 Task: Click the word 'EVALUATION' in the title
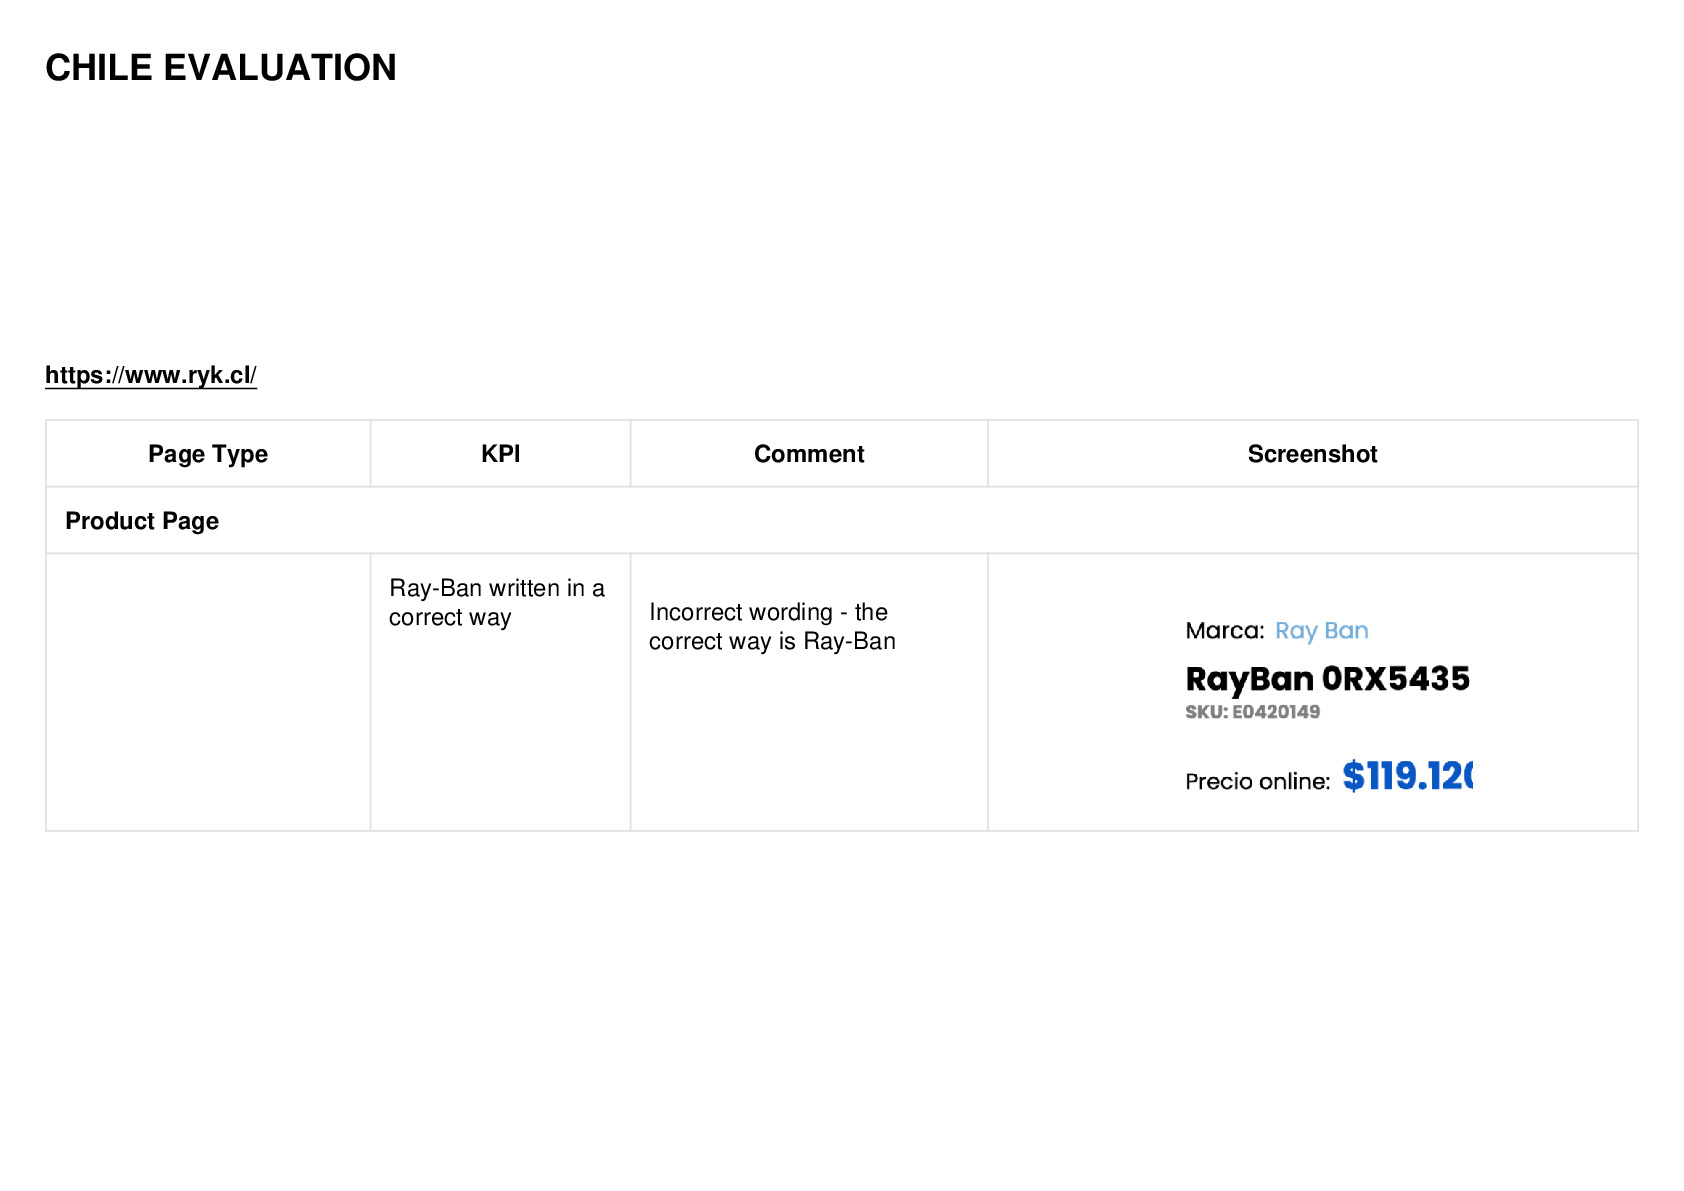[280, 68]
